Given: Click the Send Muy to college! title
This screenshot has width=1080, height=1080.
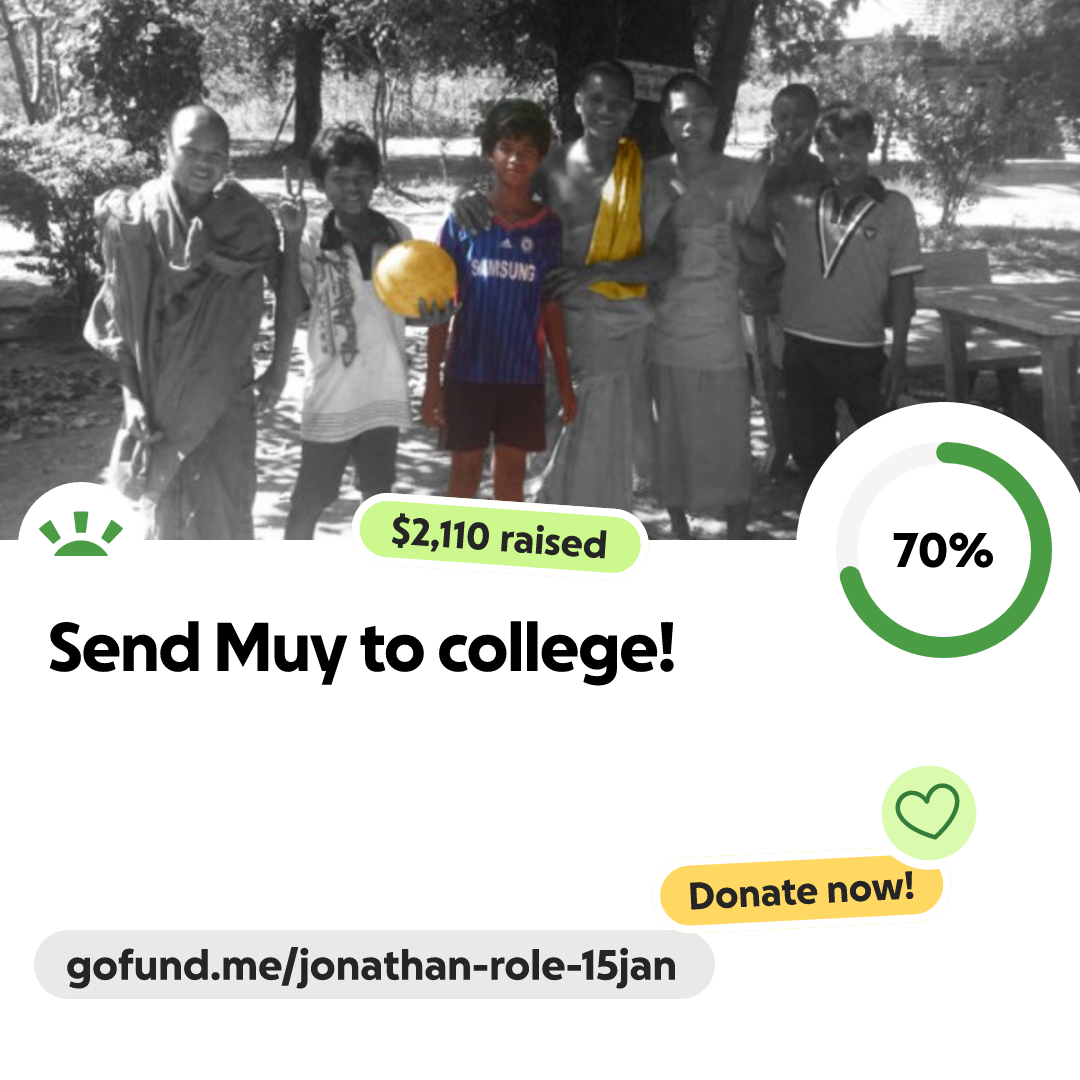Looking at the screenshot, I should (362, 649).
